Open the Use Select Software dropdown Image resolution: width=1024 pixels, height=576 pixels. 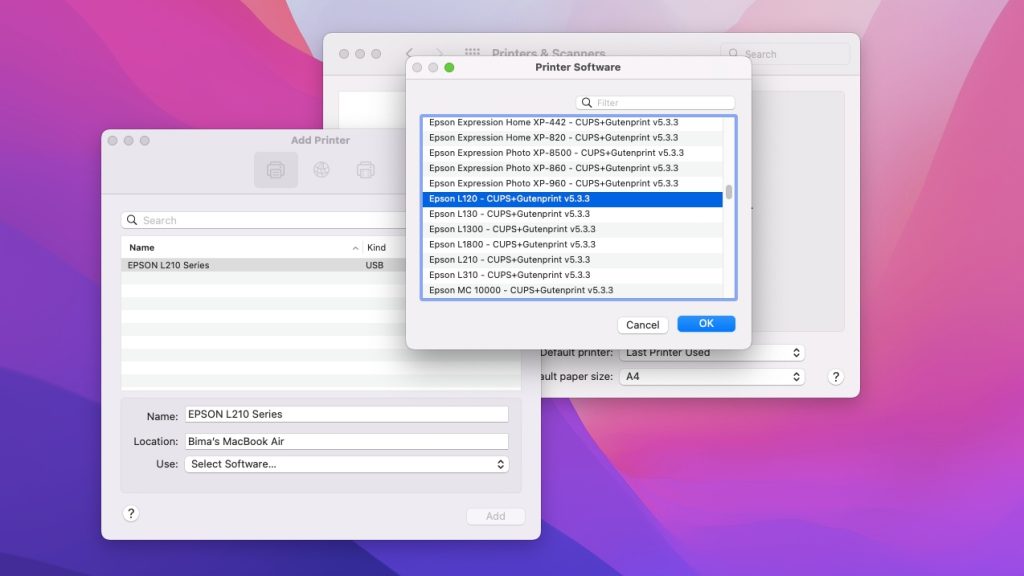pyautogui.click(x=346, y=464)
